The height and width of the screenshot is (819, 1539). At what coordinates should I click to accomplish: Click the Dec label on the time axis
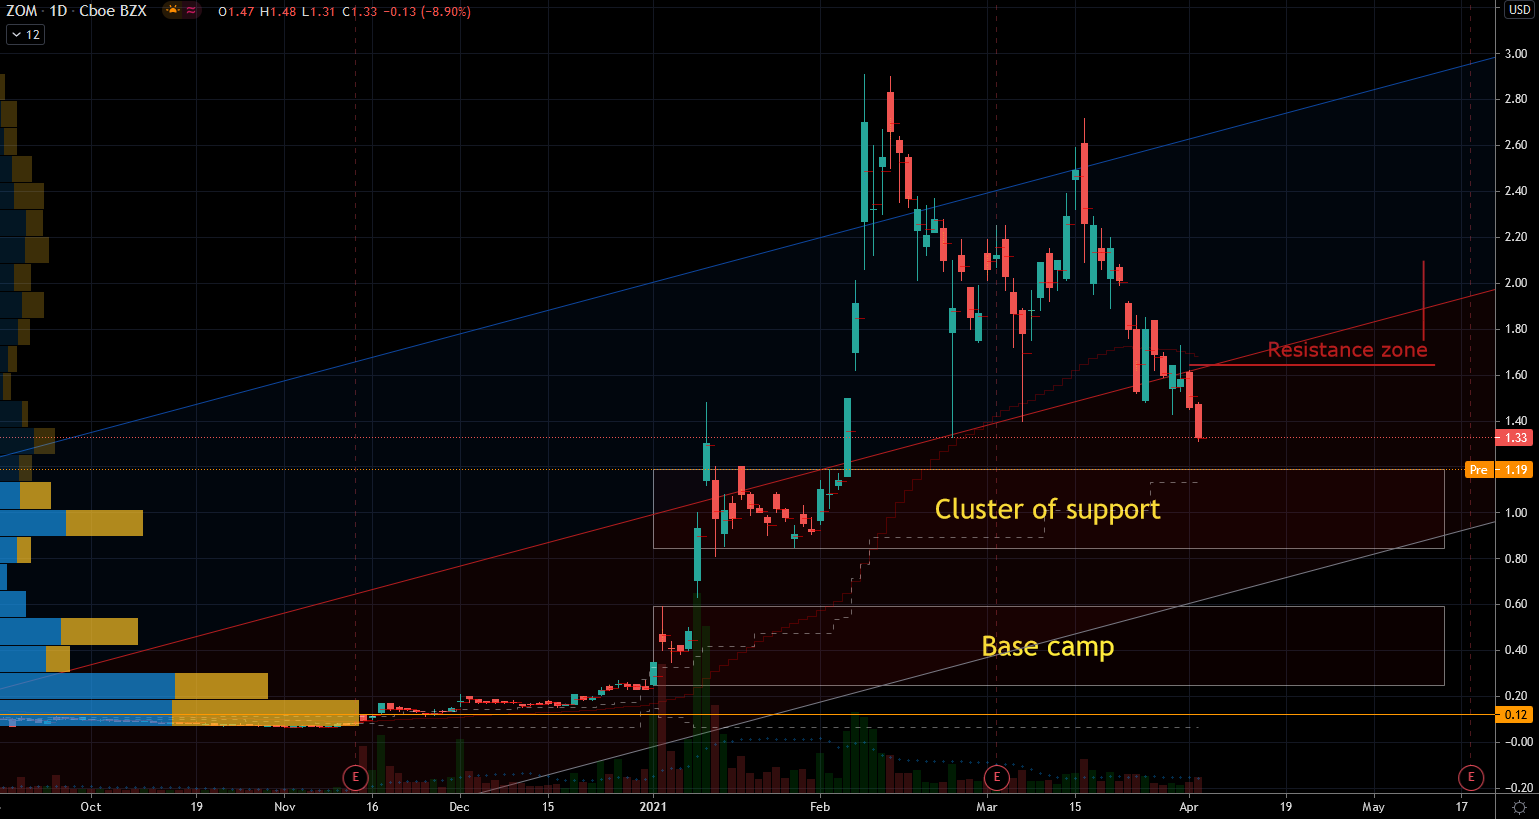[459, 806]
